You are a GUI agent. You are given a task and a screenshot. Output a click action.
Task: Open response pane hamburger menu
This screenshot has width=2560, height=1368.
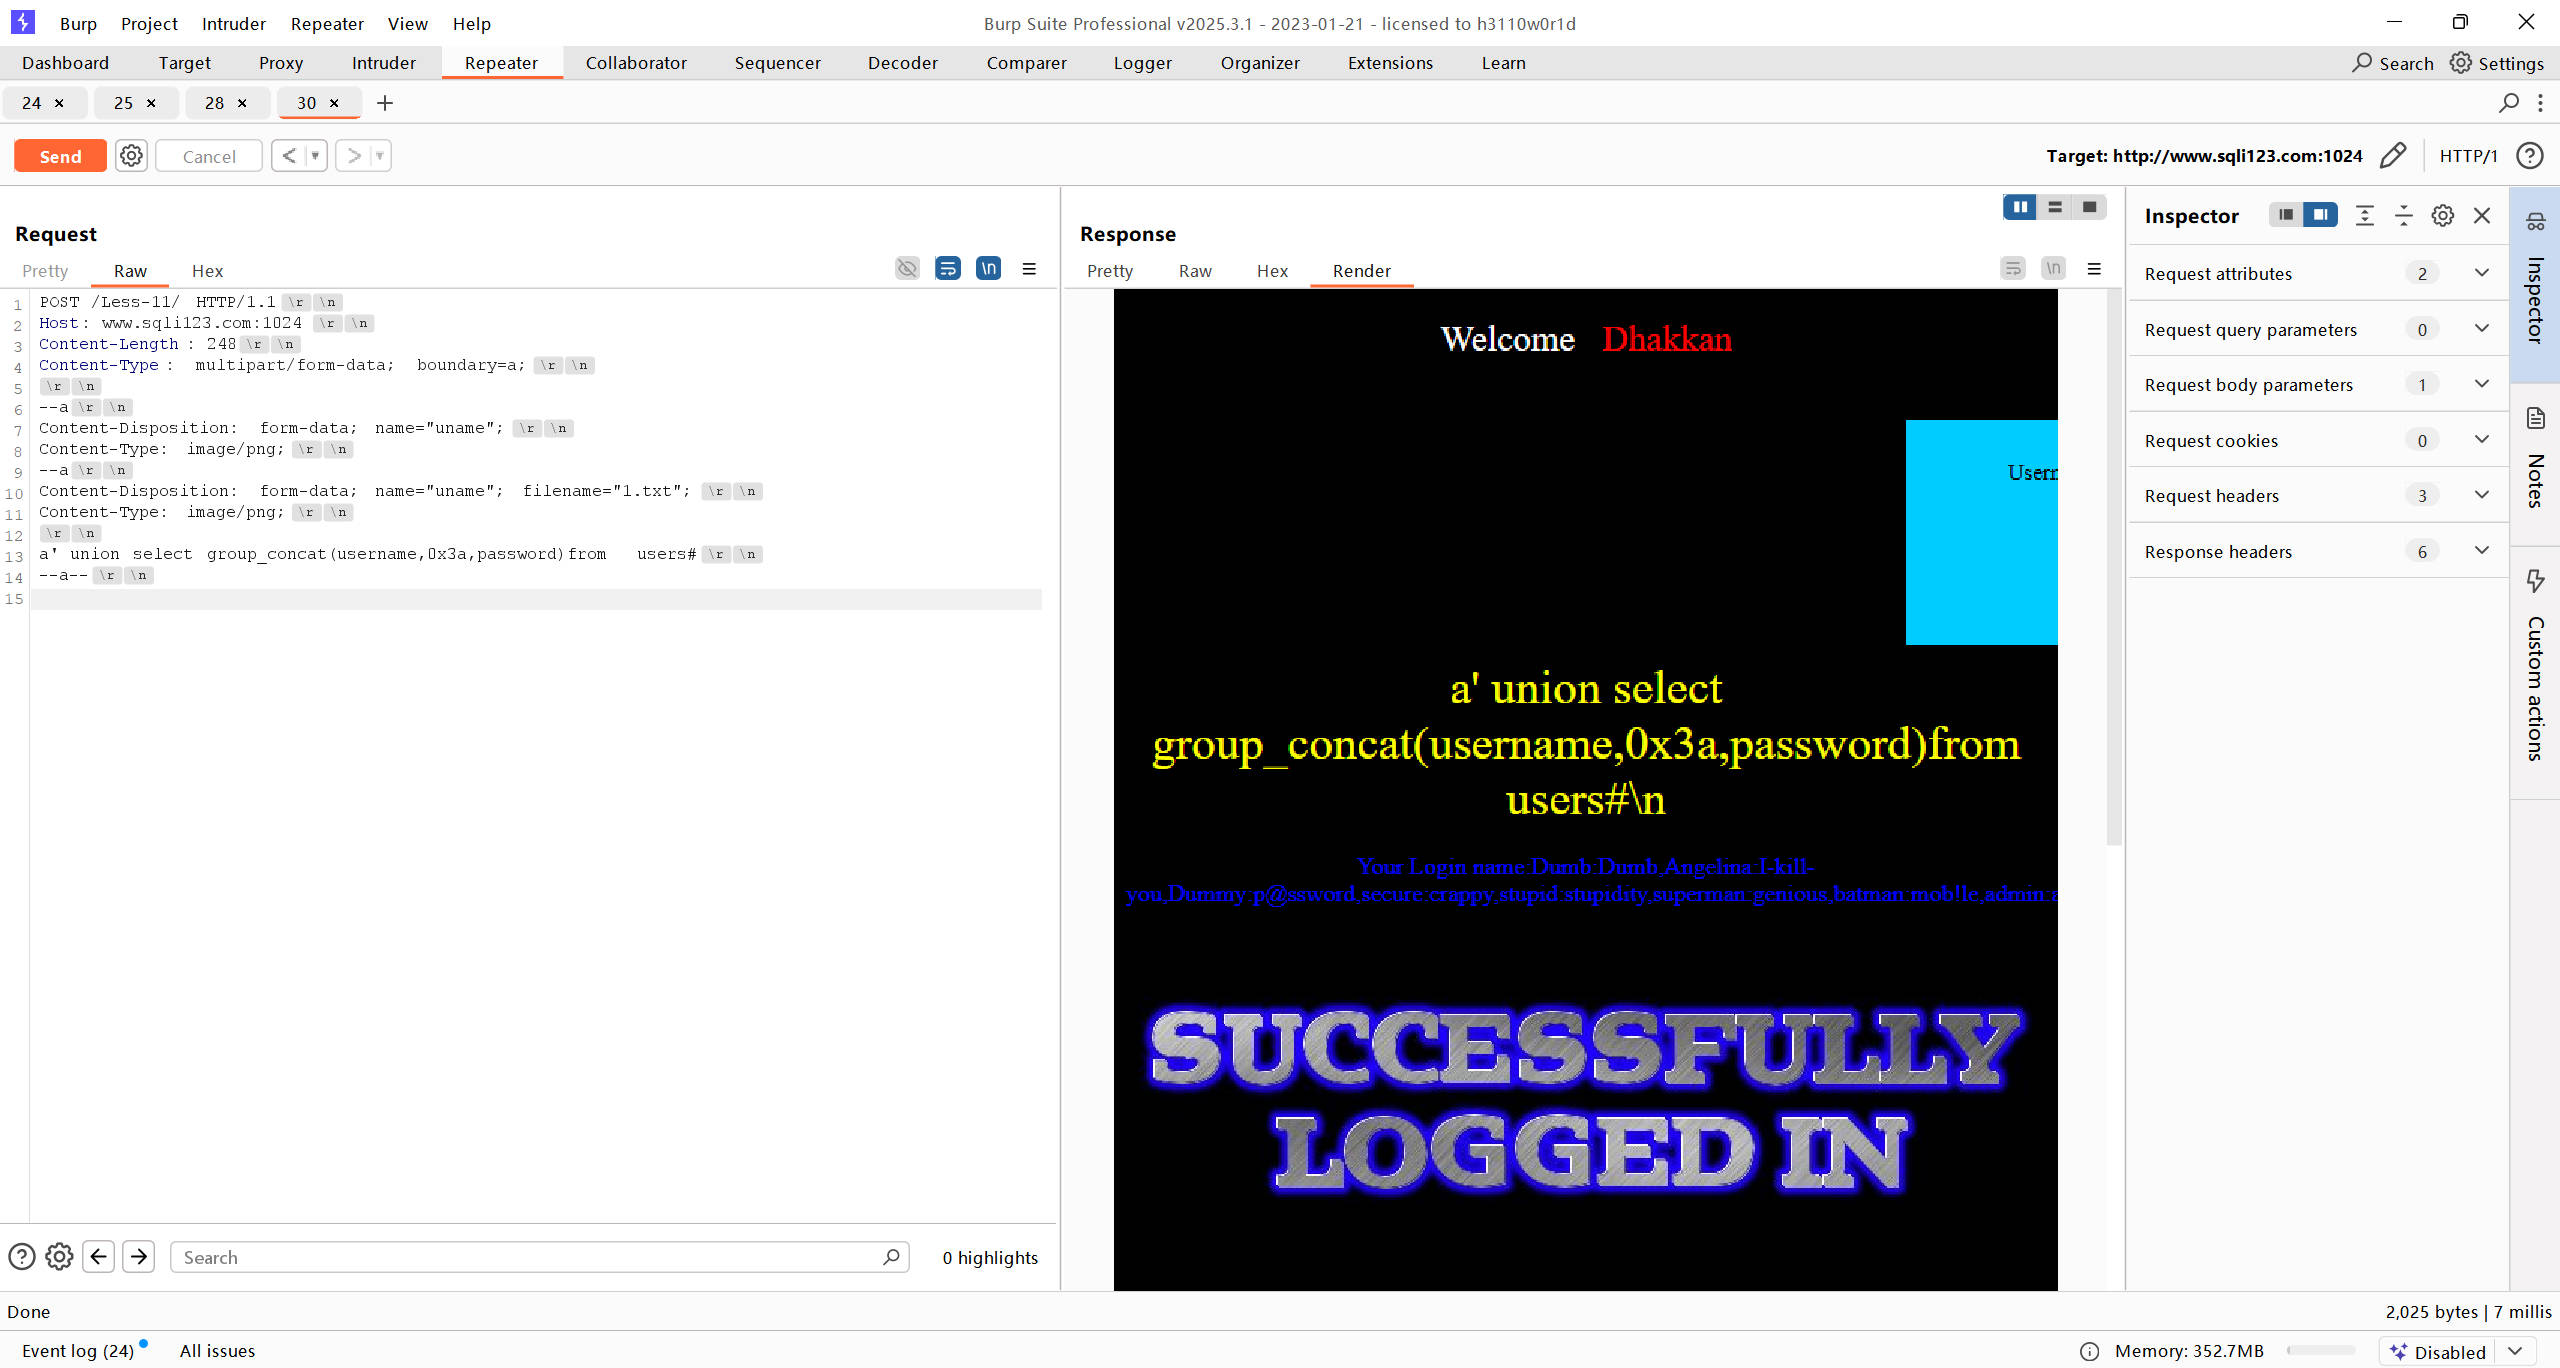[2094, 269]
